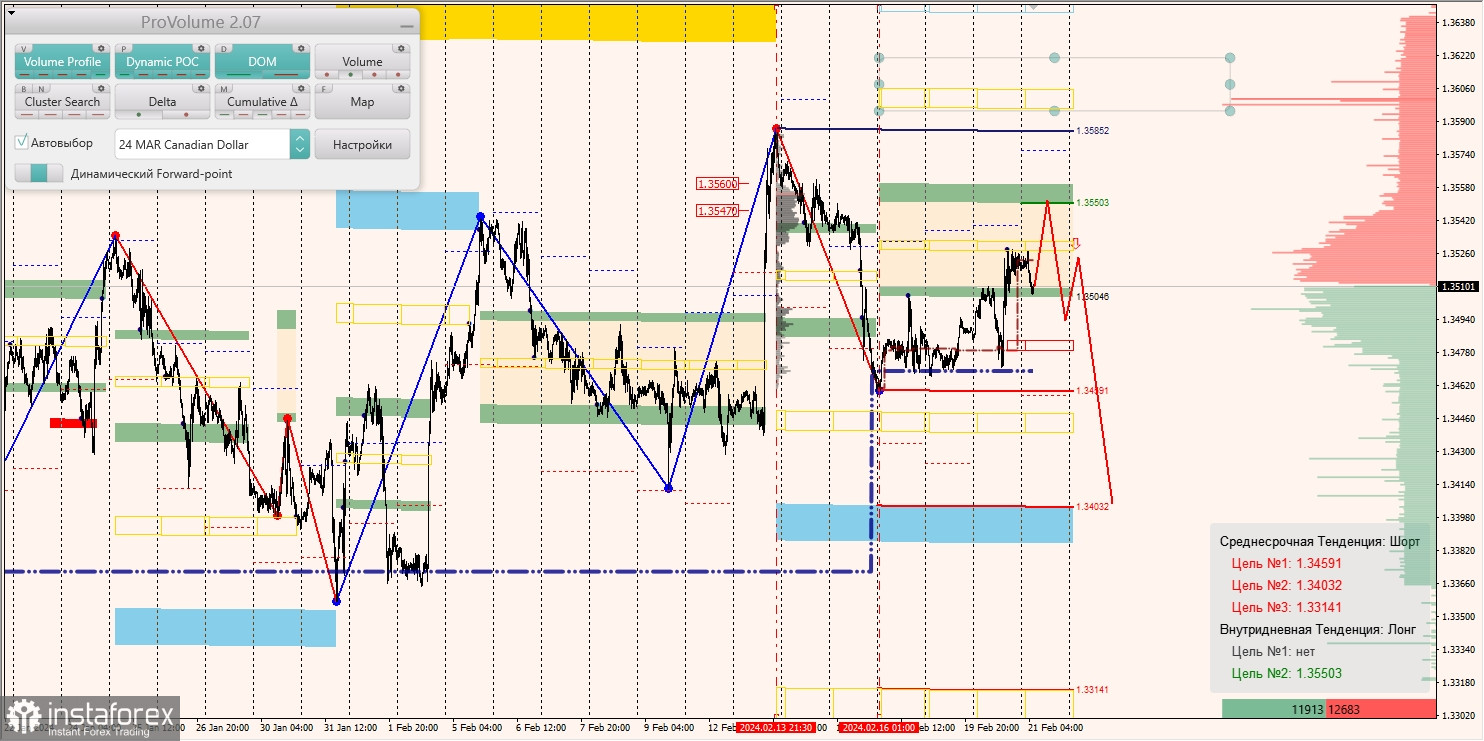
Task: Open Cluster Search gear settings
Action: click(101, 88)
